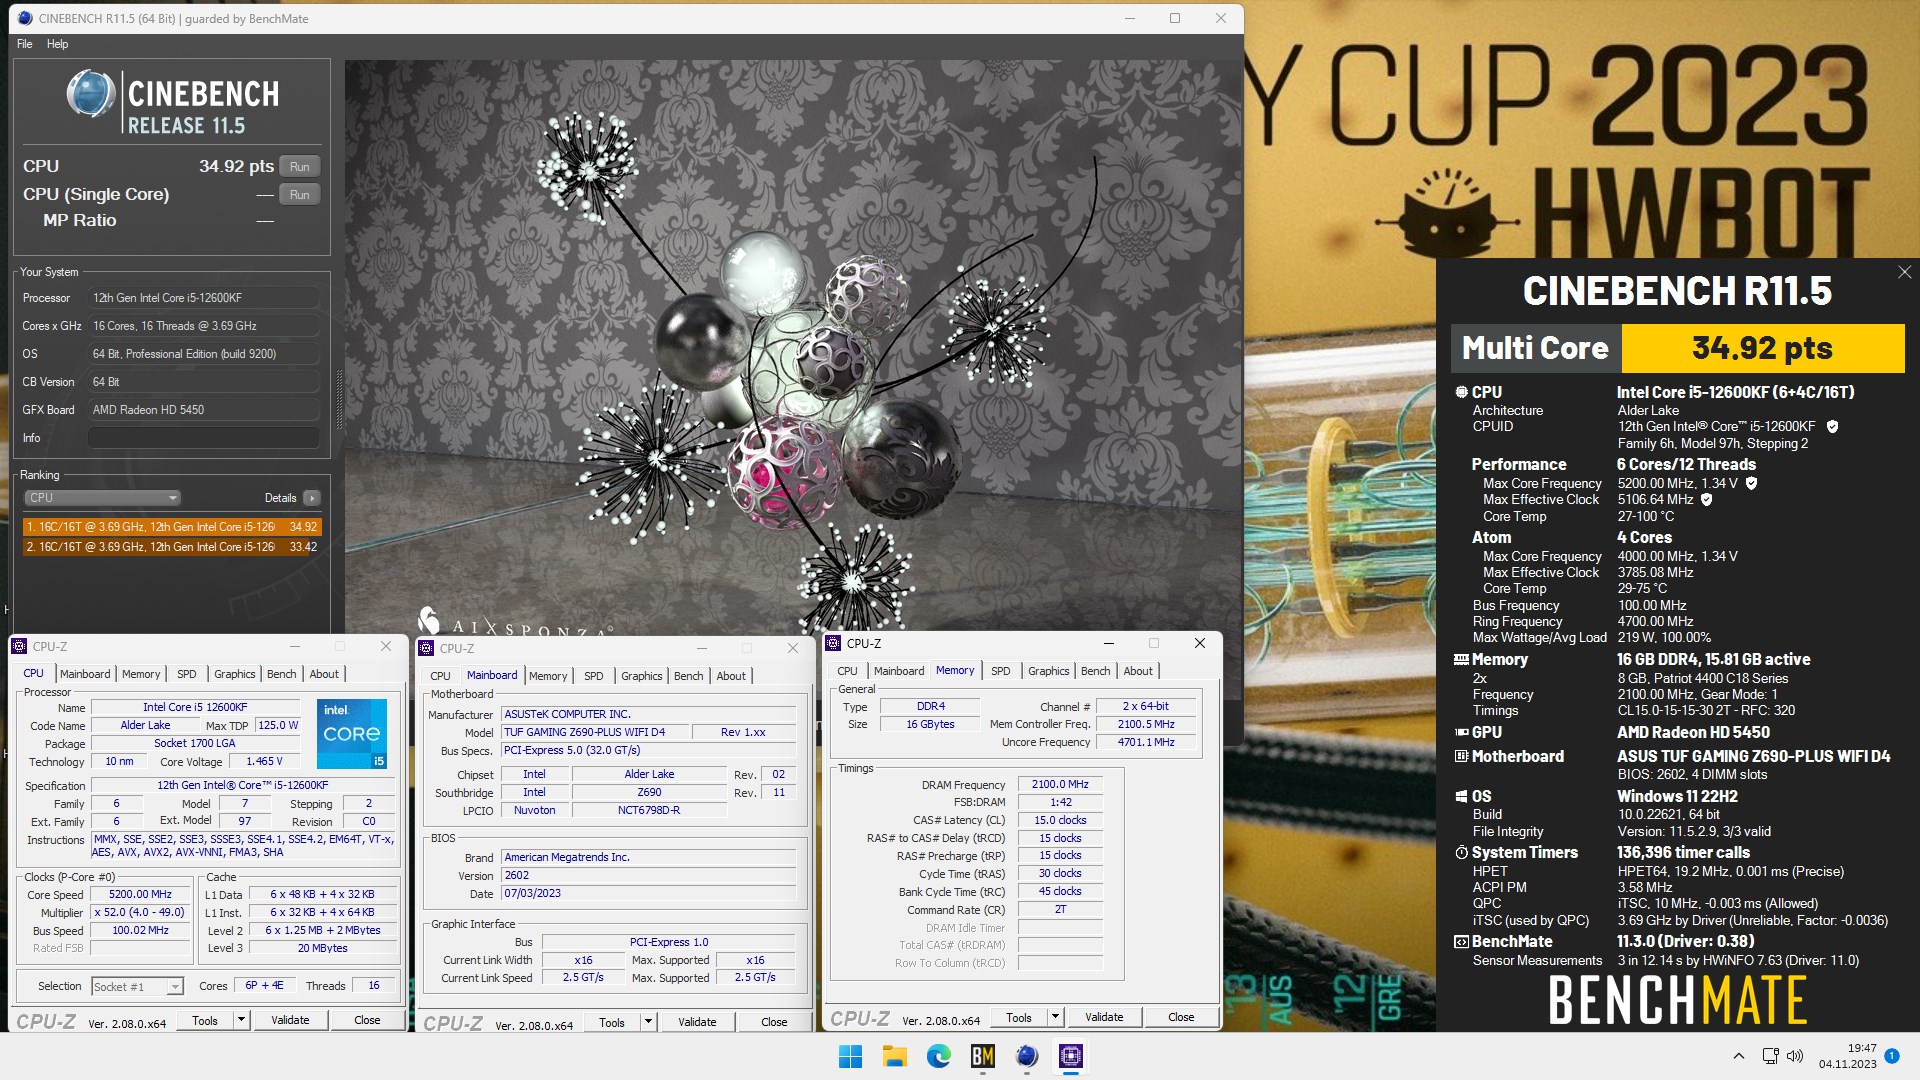1920x1080 pixels.
Task: Open Socket #1 selection dropdown
Action: click(137, 987)
